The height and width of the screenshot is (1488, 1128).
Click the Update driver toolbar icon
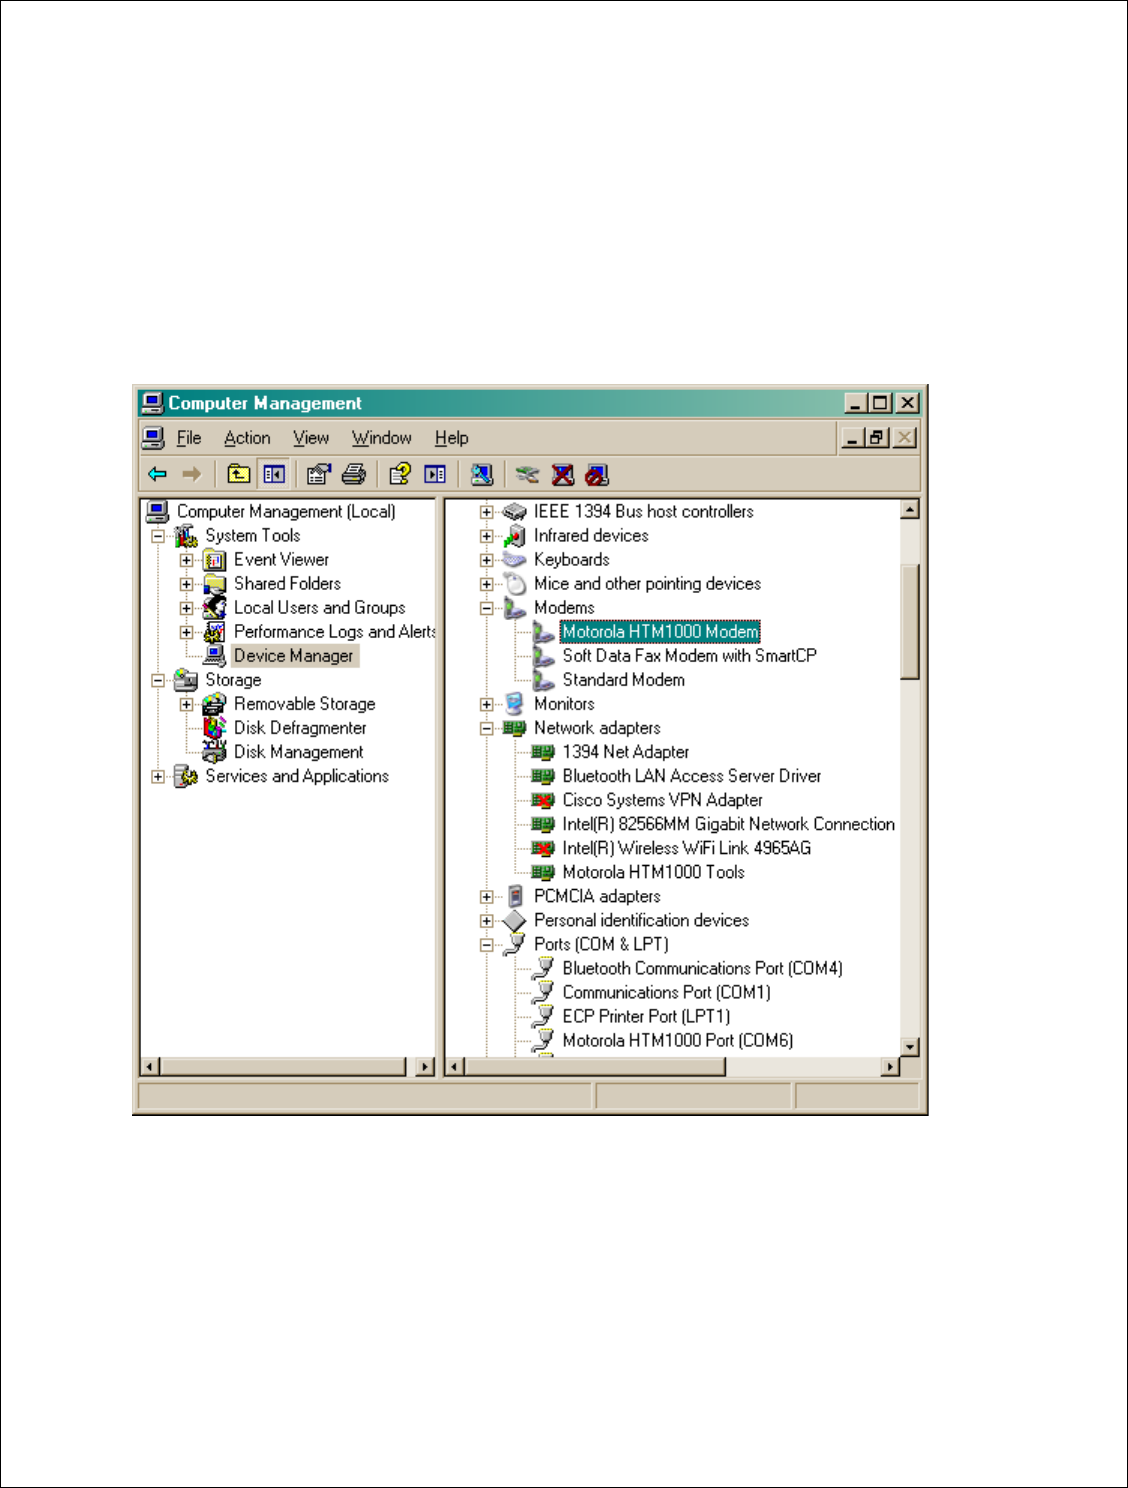[528, 474]
